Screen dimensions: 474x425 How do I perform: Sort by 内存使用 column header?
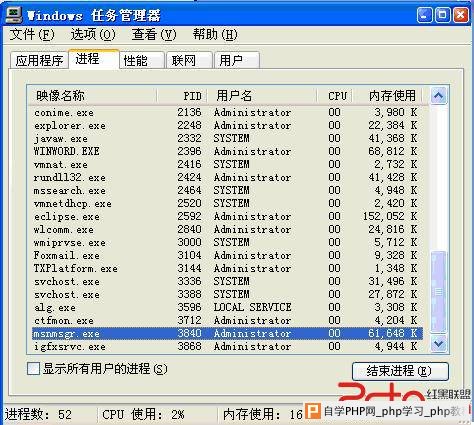click(x=387, y=96)
